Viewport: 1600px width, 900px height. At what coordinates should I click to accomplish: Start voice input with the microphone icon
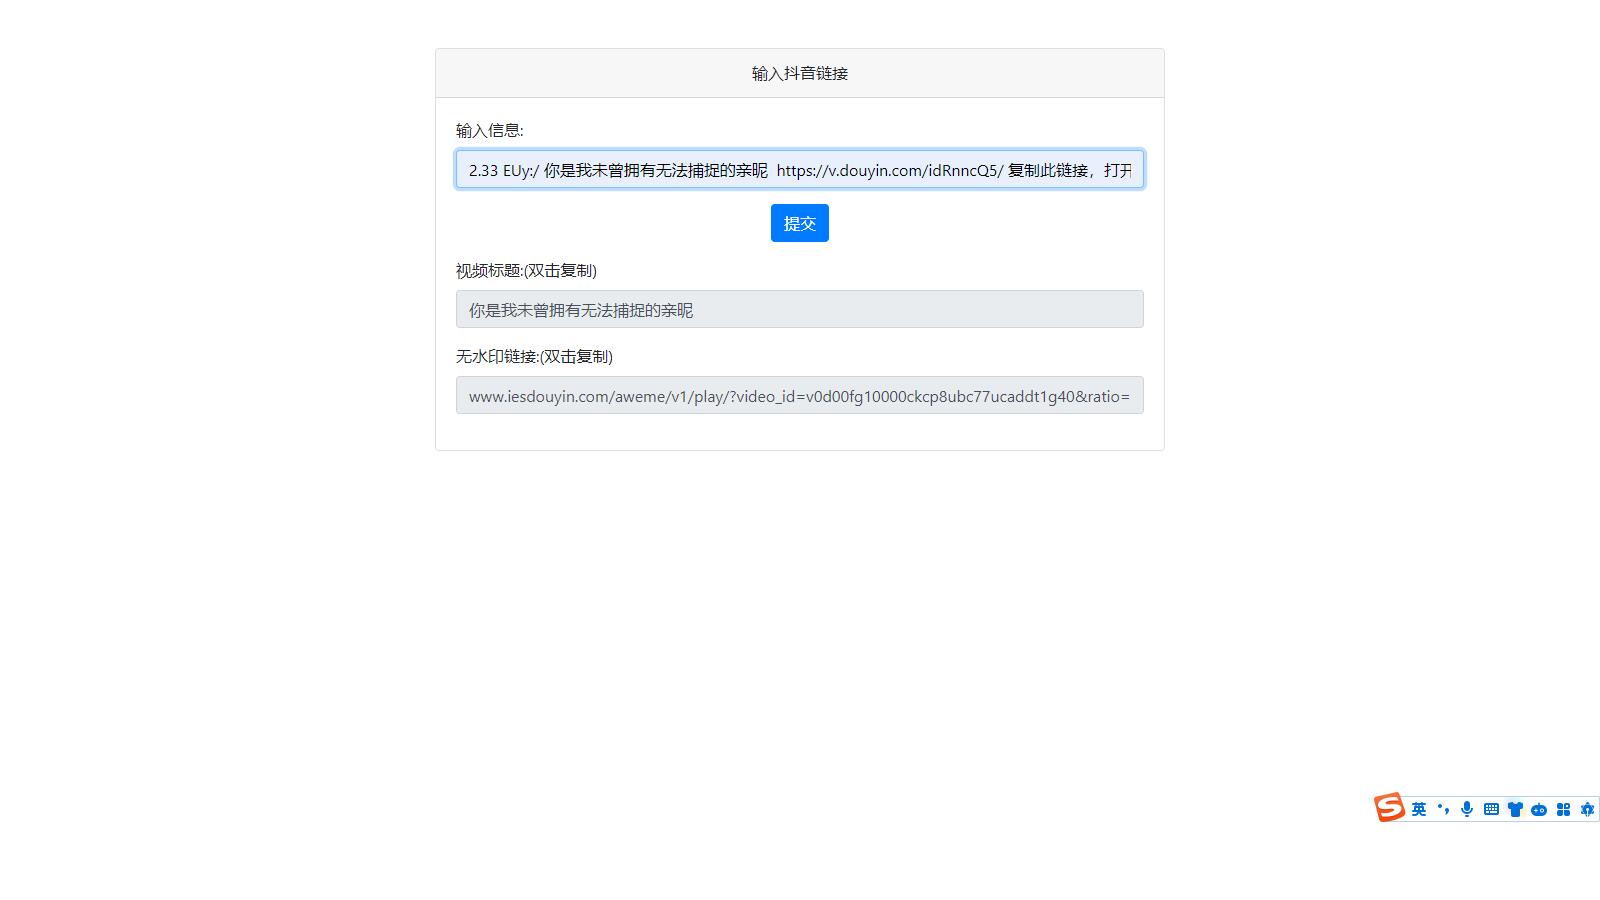click(1467, 809)
